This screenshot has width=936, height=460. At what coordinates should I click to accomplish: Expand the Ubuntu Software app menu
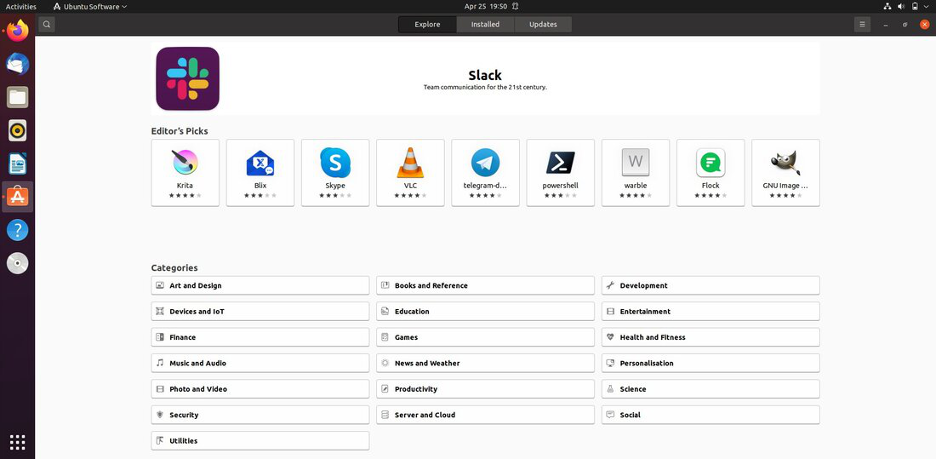pyautogui.click(x=90, y=7)
